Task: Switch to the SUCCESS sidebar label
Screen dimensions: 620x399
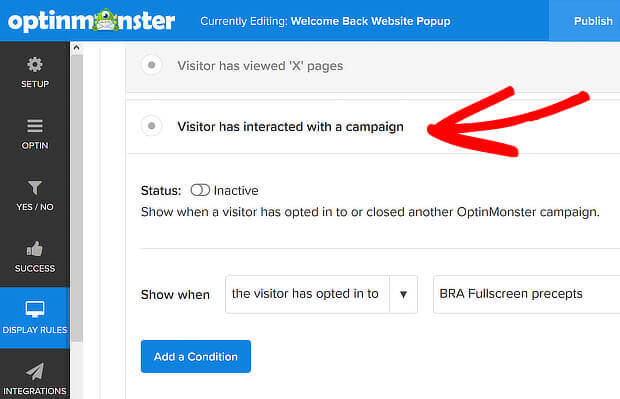Action: pos(35,269)
